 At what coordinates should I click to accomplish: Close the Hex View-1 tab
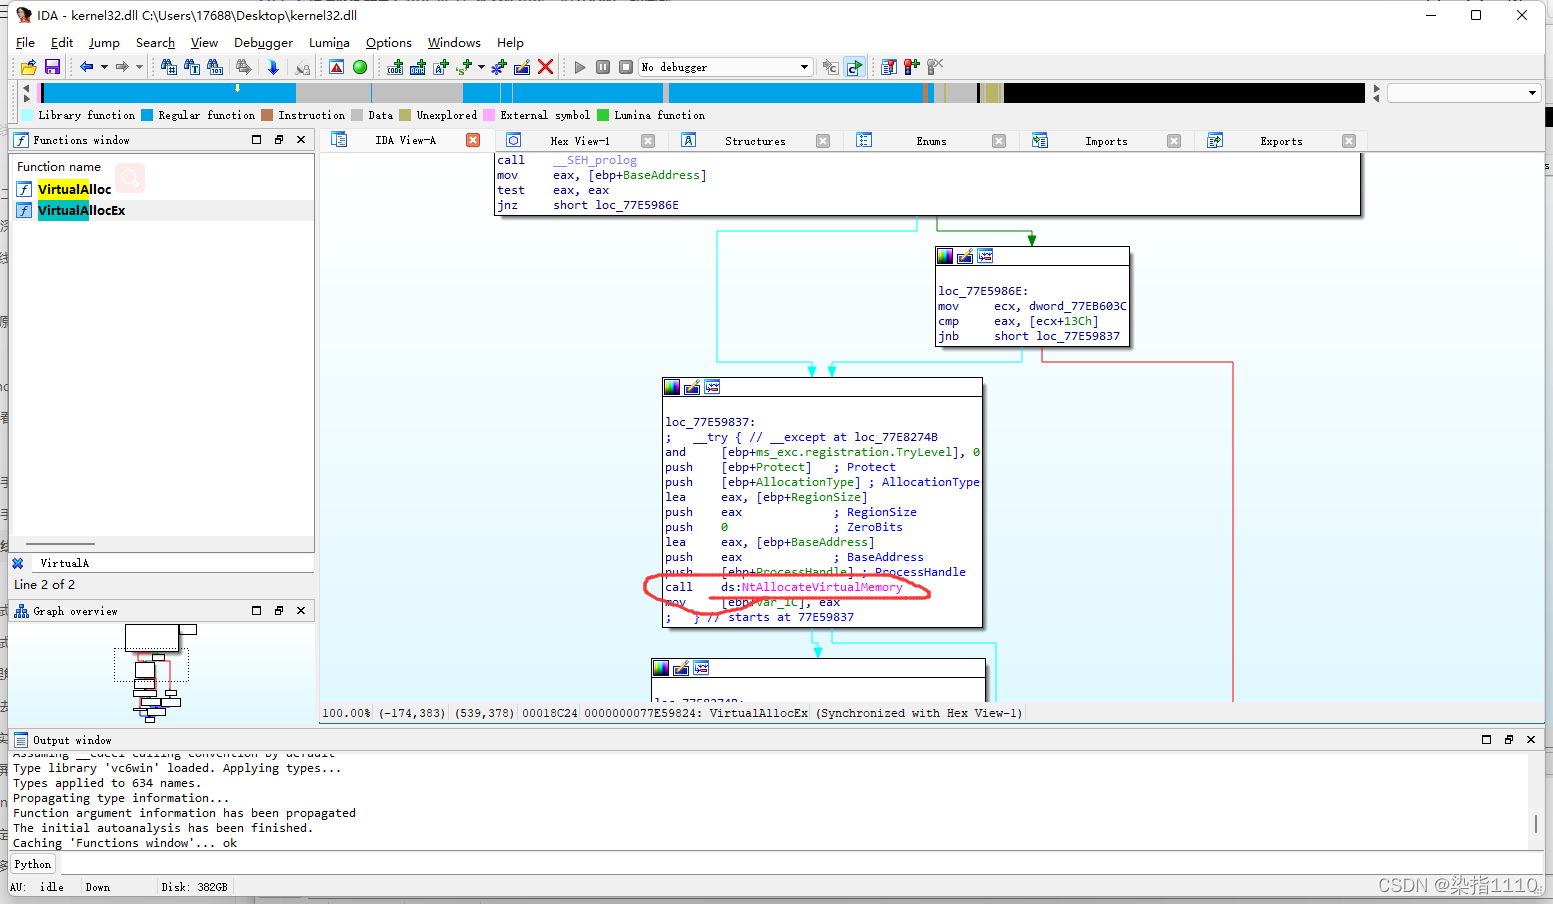[x=648, y=141]
